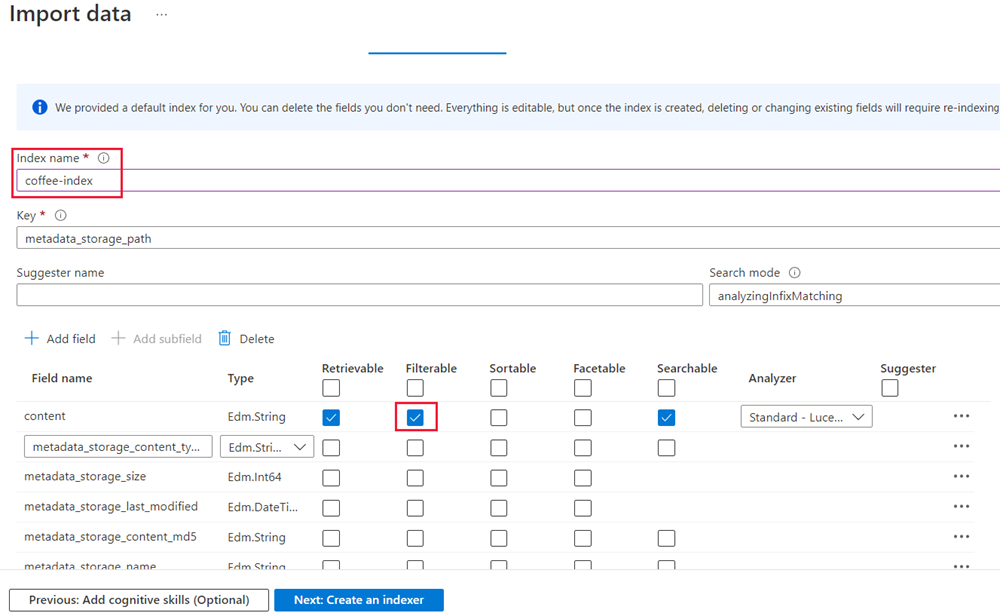Click the info icon beside Search mode
This screenshot has height=616, width=1000.
(794, 272)
